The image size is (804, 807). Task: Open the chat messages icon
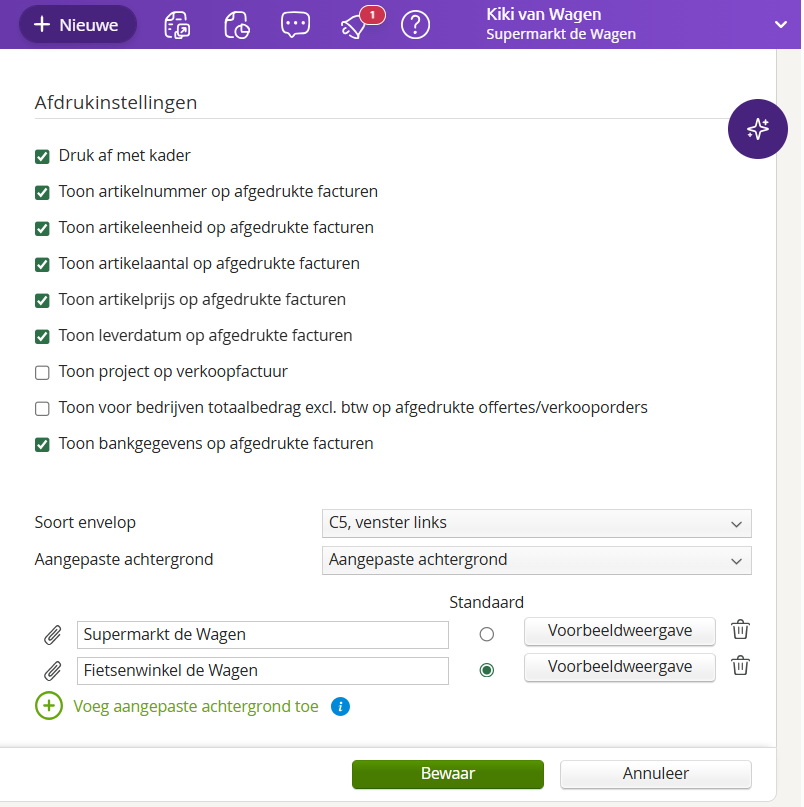[x=295, y=25]
